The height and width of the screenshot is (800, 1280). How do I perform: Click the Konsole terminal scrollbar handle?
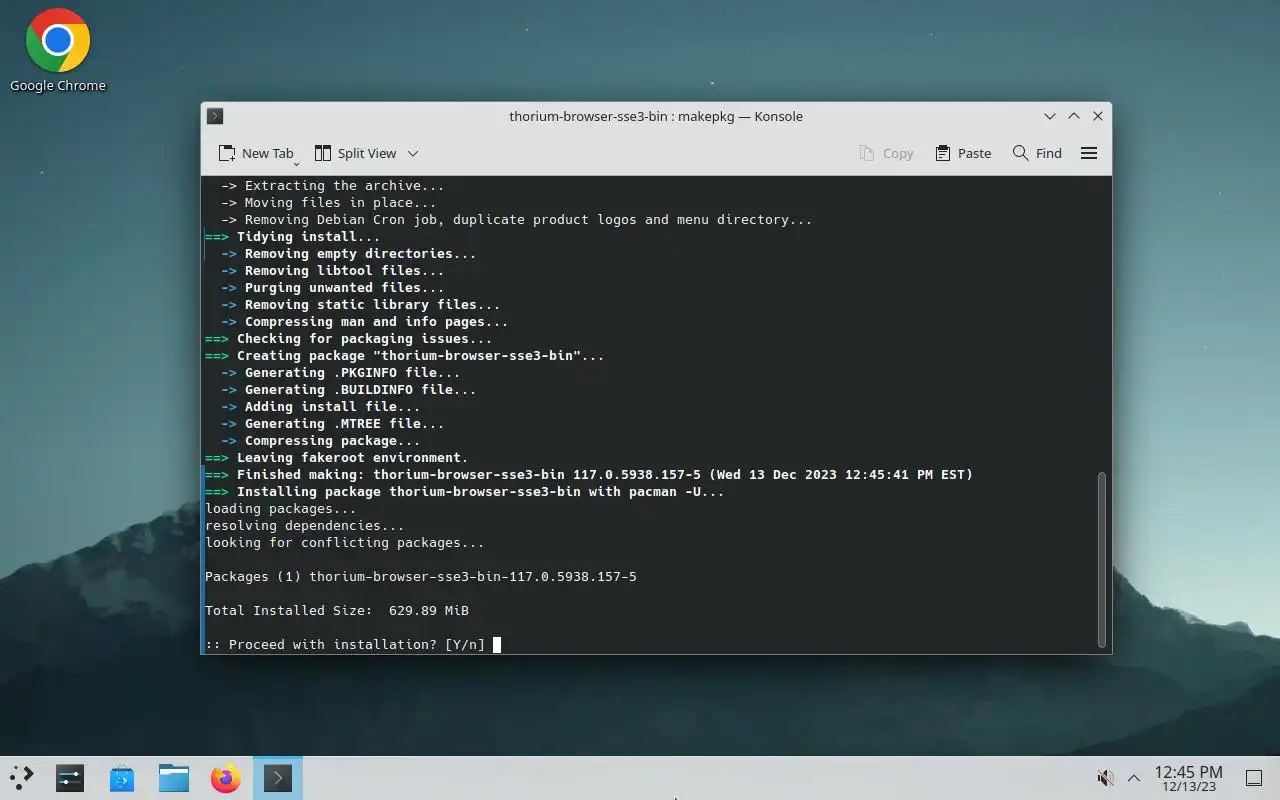1102,560
